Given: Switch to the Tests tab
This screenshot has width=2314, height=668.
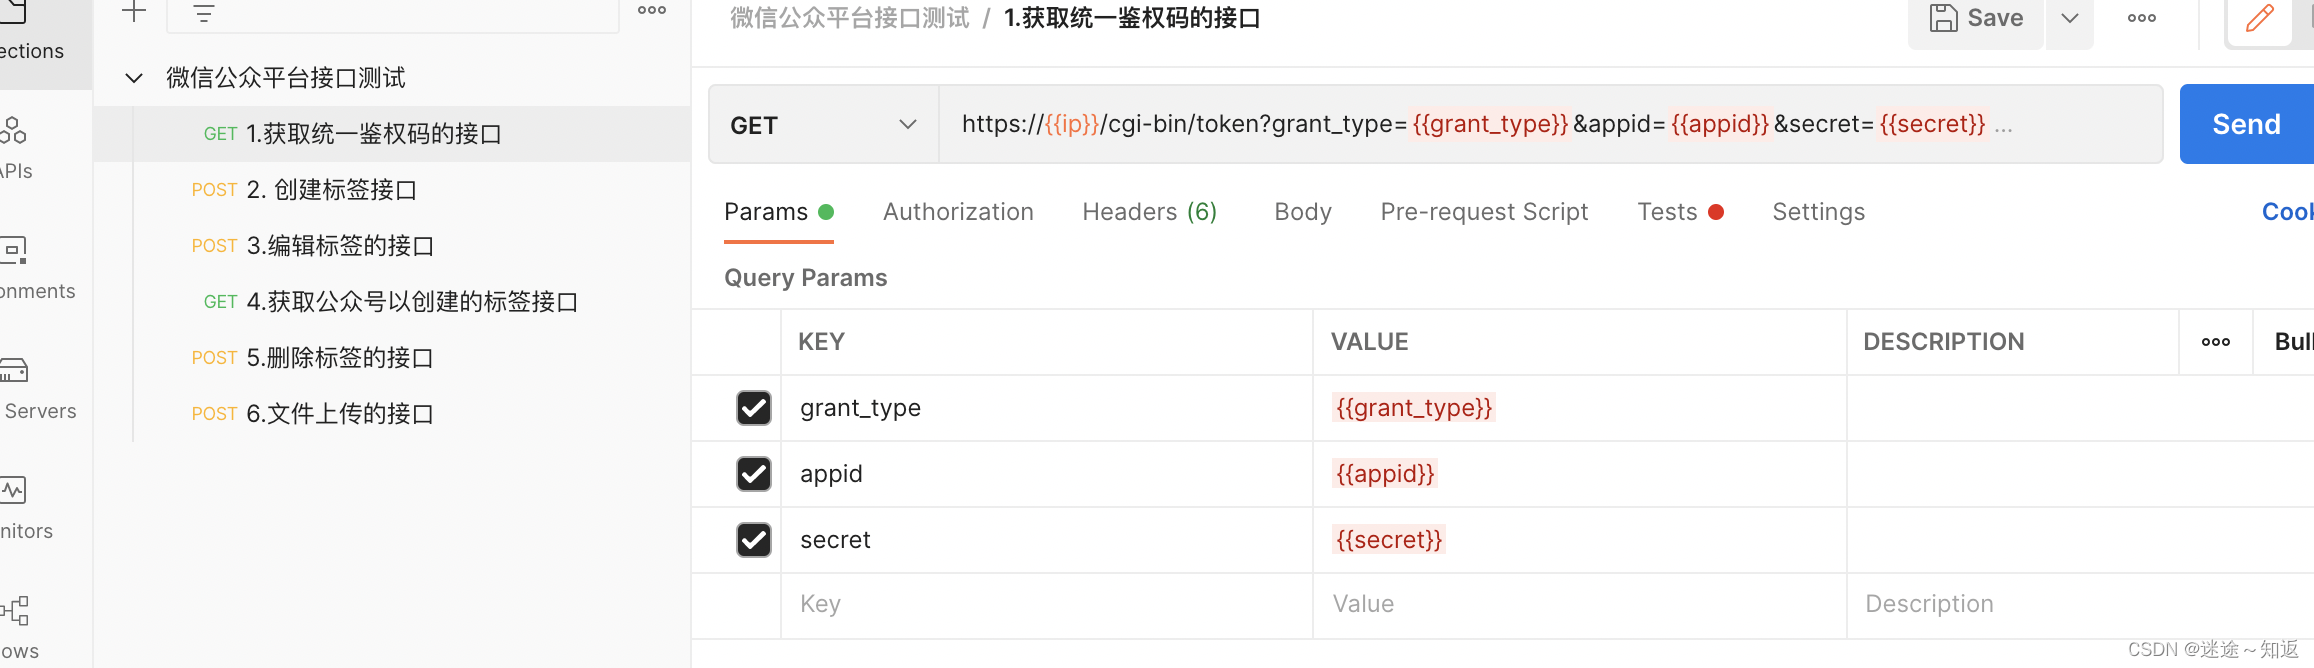Looking at the screenshot, I should [x=1680, y=212].
